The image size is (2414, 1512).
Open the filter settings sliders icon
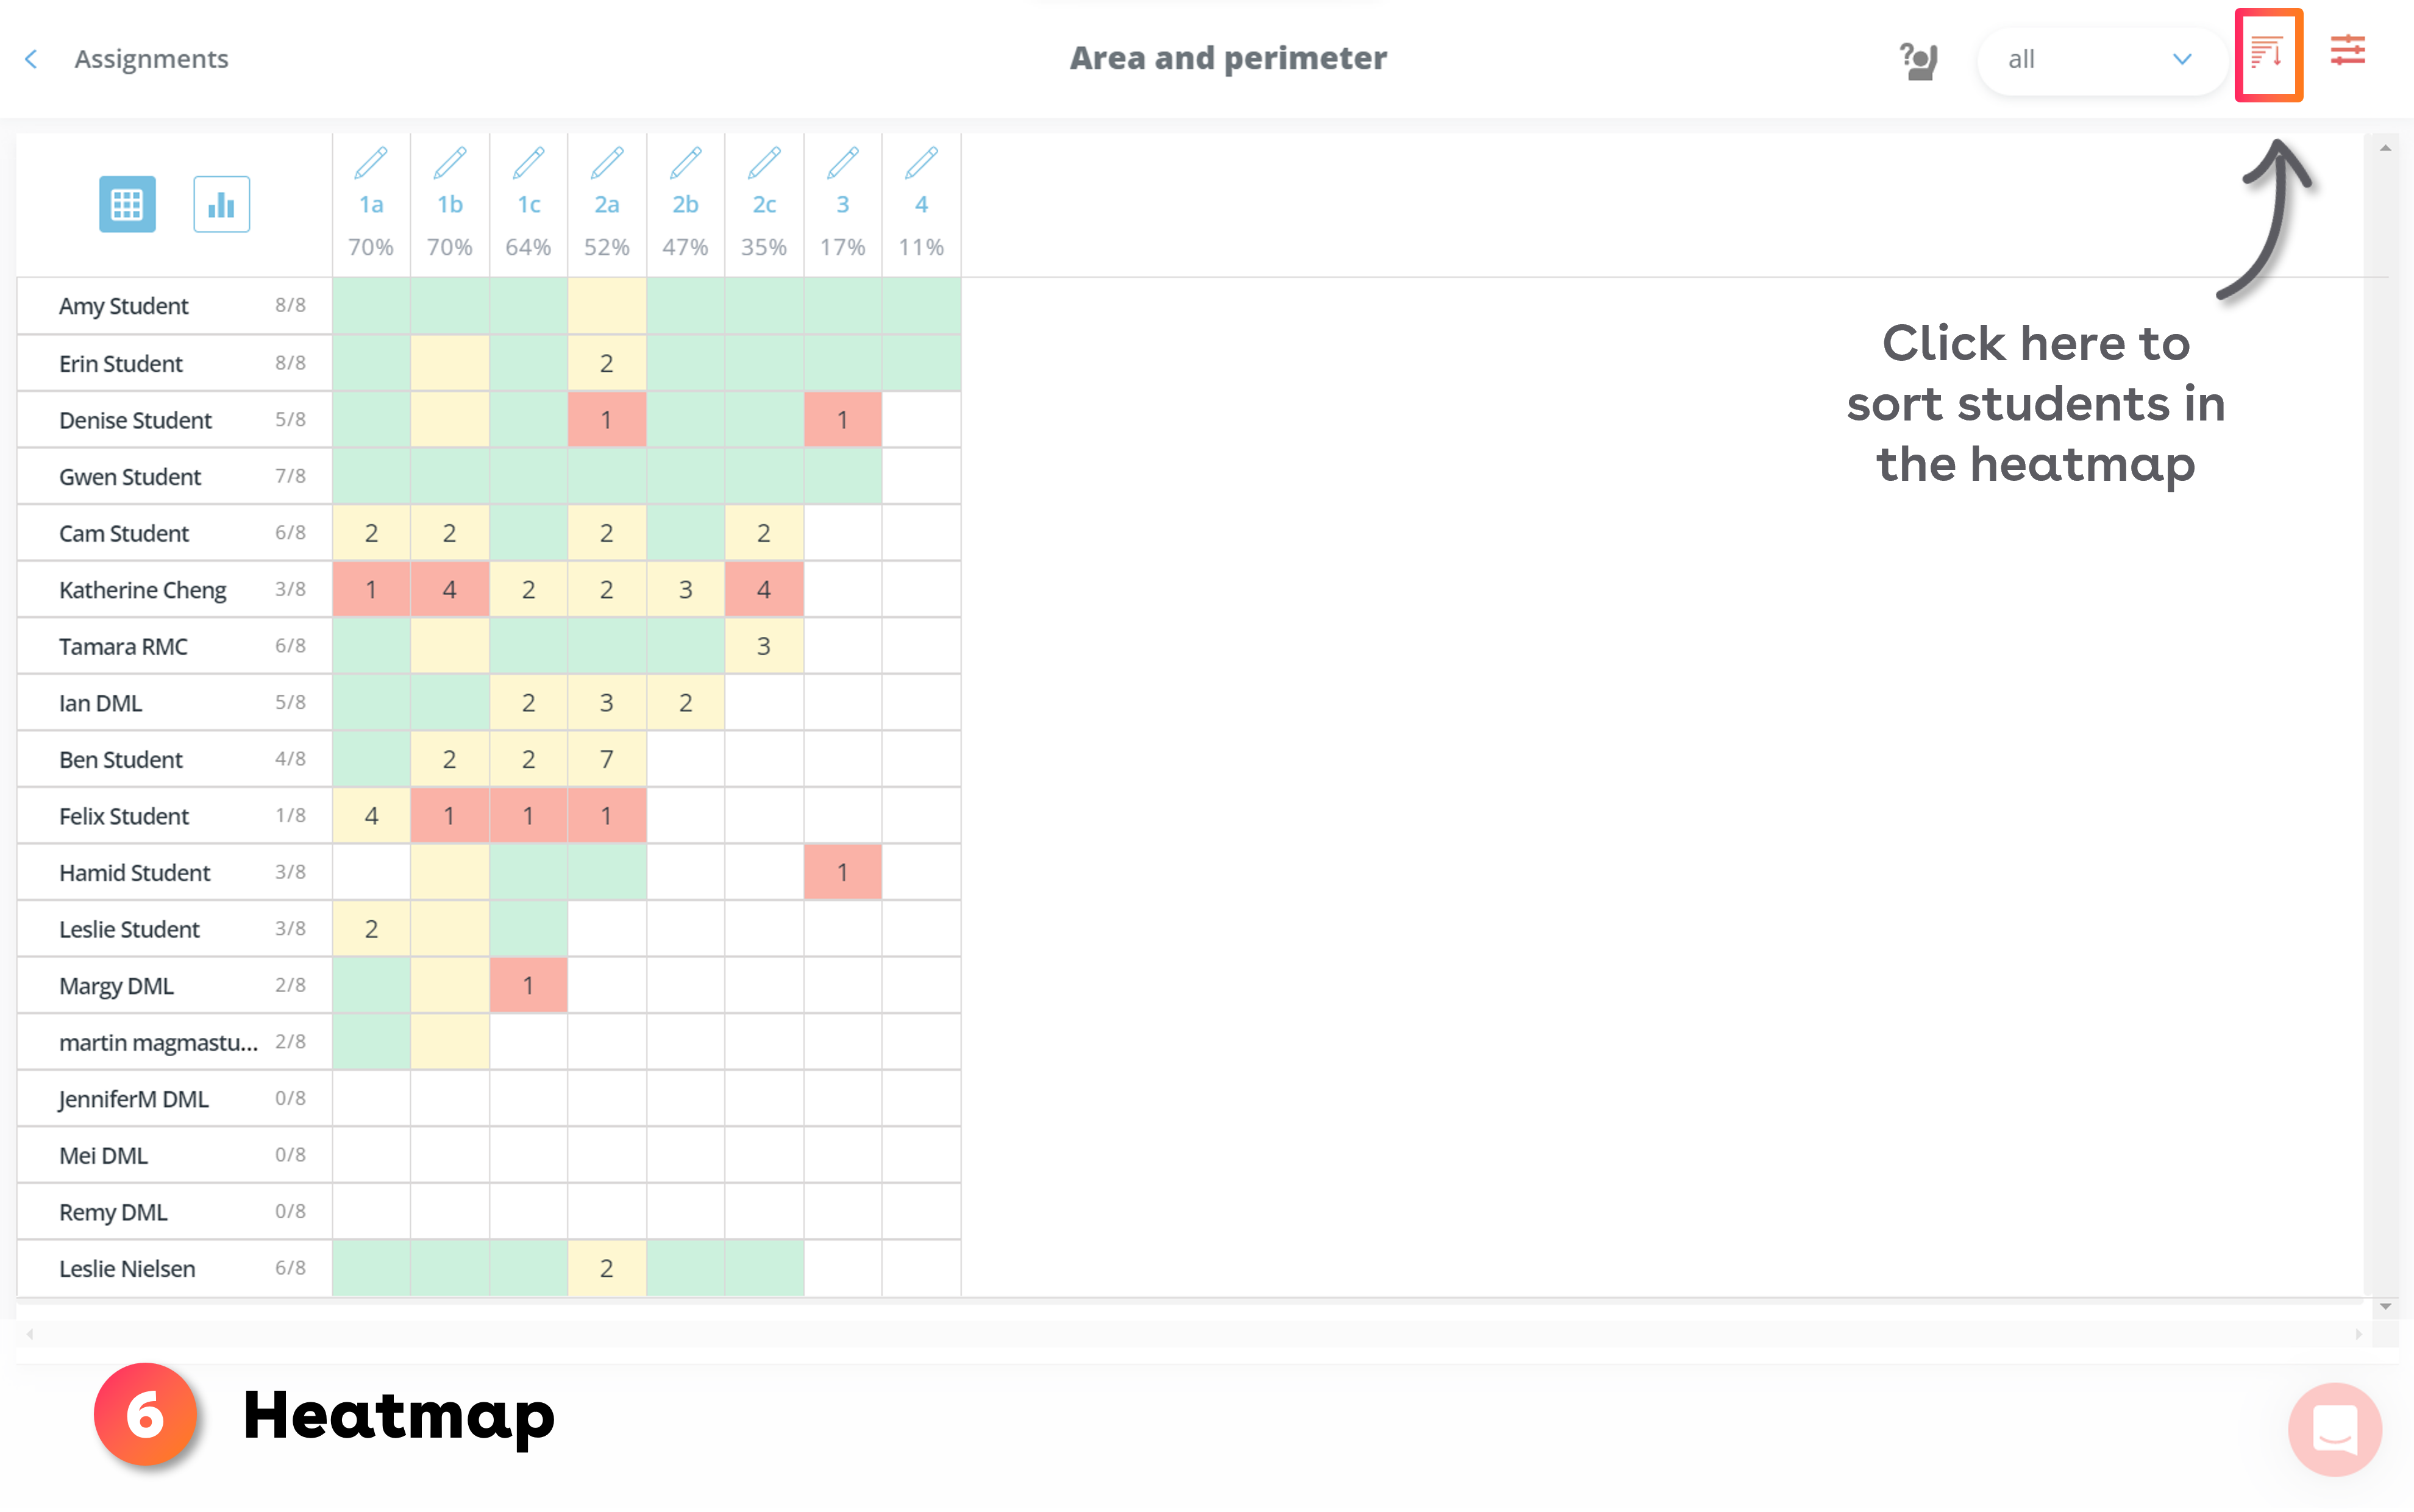pyautogui.click(x=2346, y=51)
